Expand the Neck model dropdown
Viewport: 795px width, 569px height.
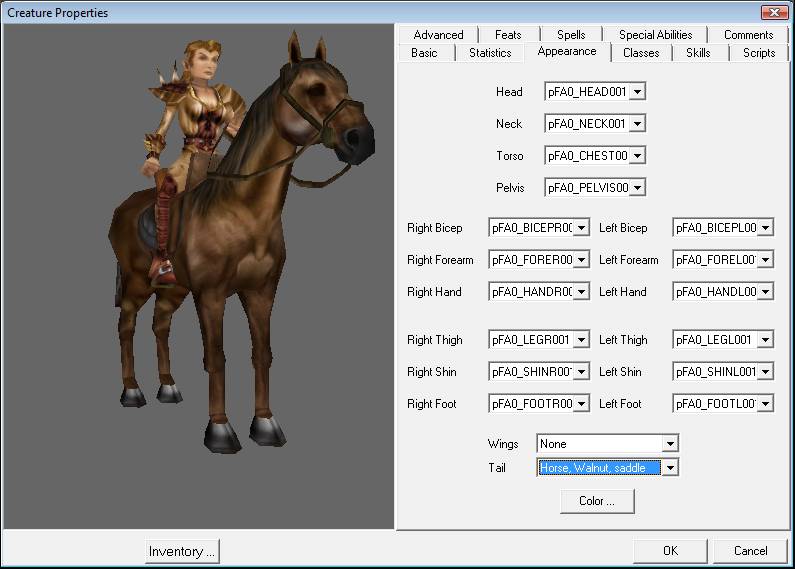pos(638,124)
